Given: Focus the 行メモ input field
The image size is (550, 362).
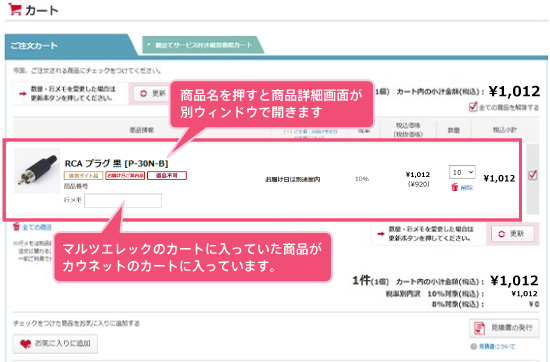Looking at the screenshot, I should point(123,201).
